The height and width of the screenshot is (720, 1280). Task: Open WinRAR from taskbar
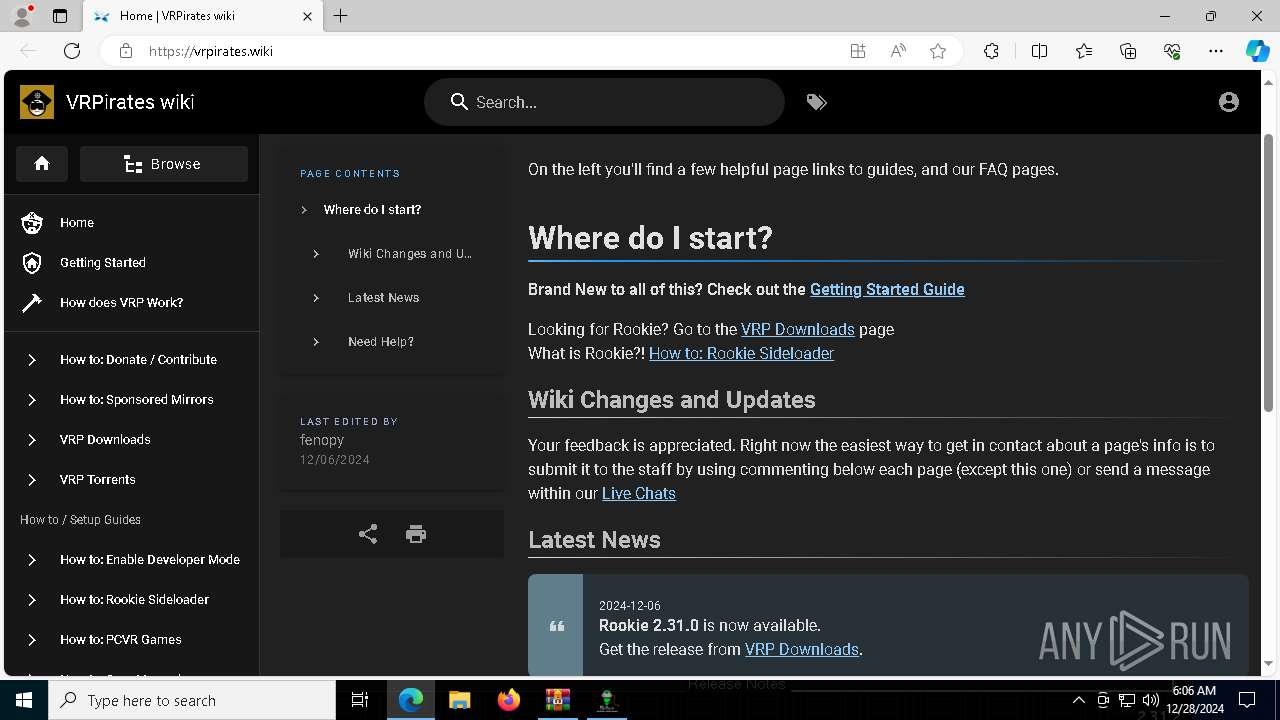557,700
